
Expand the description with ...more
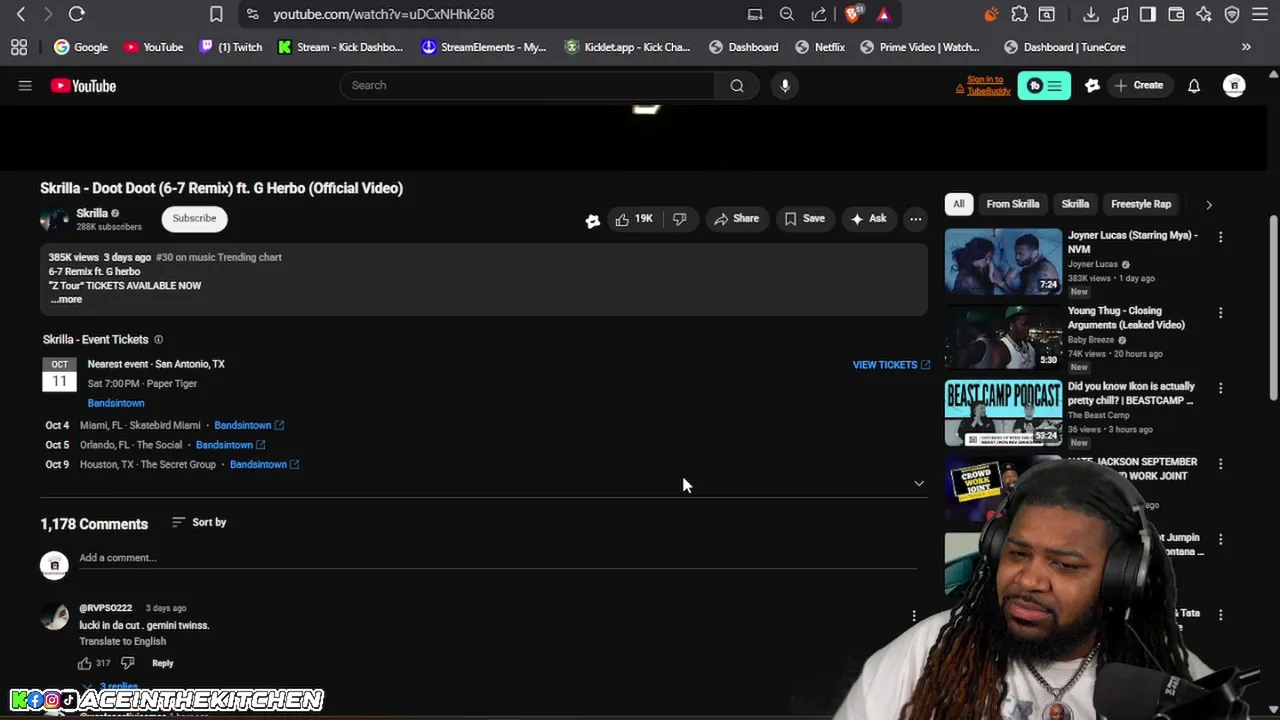tap(66, 299)
